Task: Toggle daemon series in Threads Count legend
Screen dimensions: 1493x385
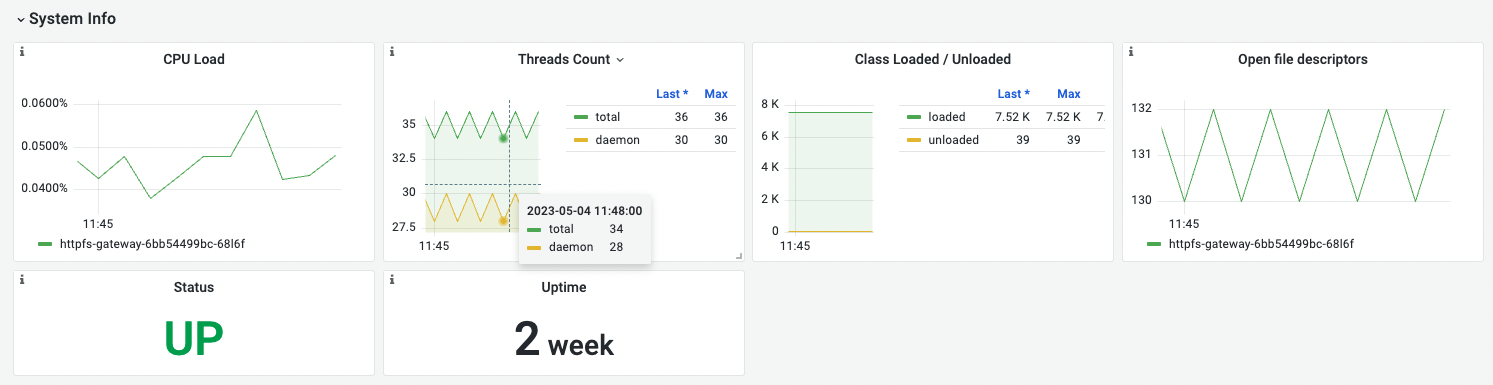Action: pos(616,140)
